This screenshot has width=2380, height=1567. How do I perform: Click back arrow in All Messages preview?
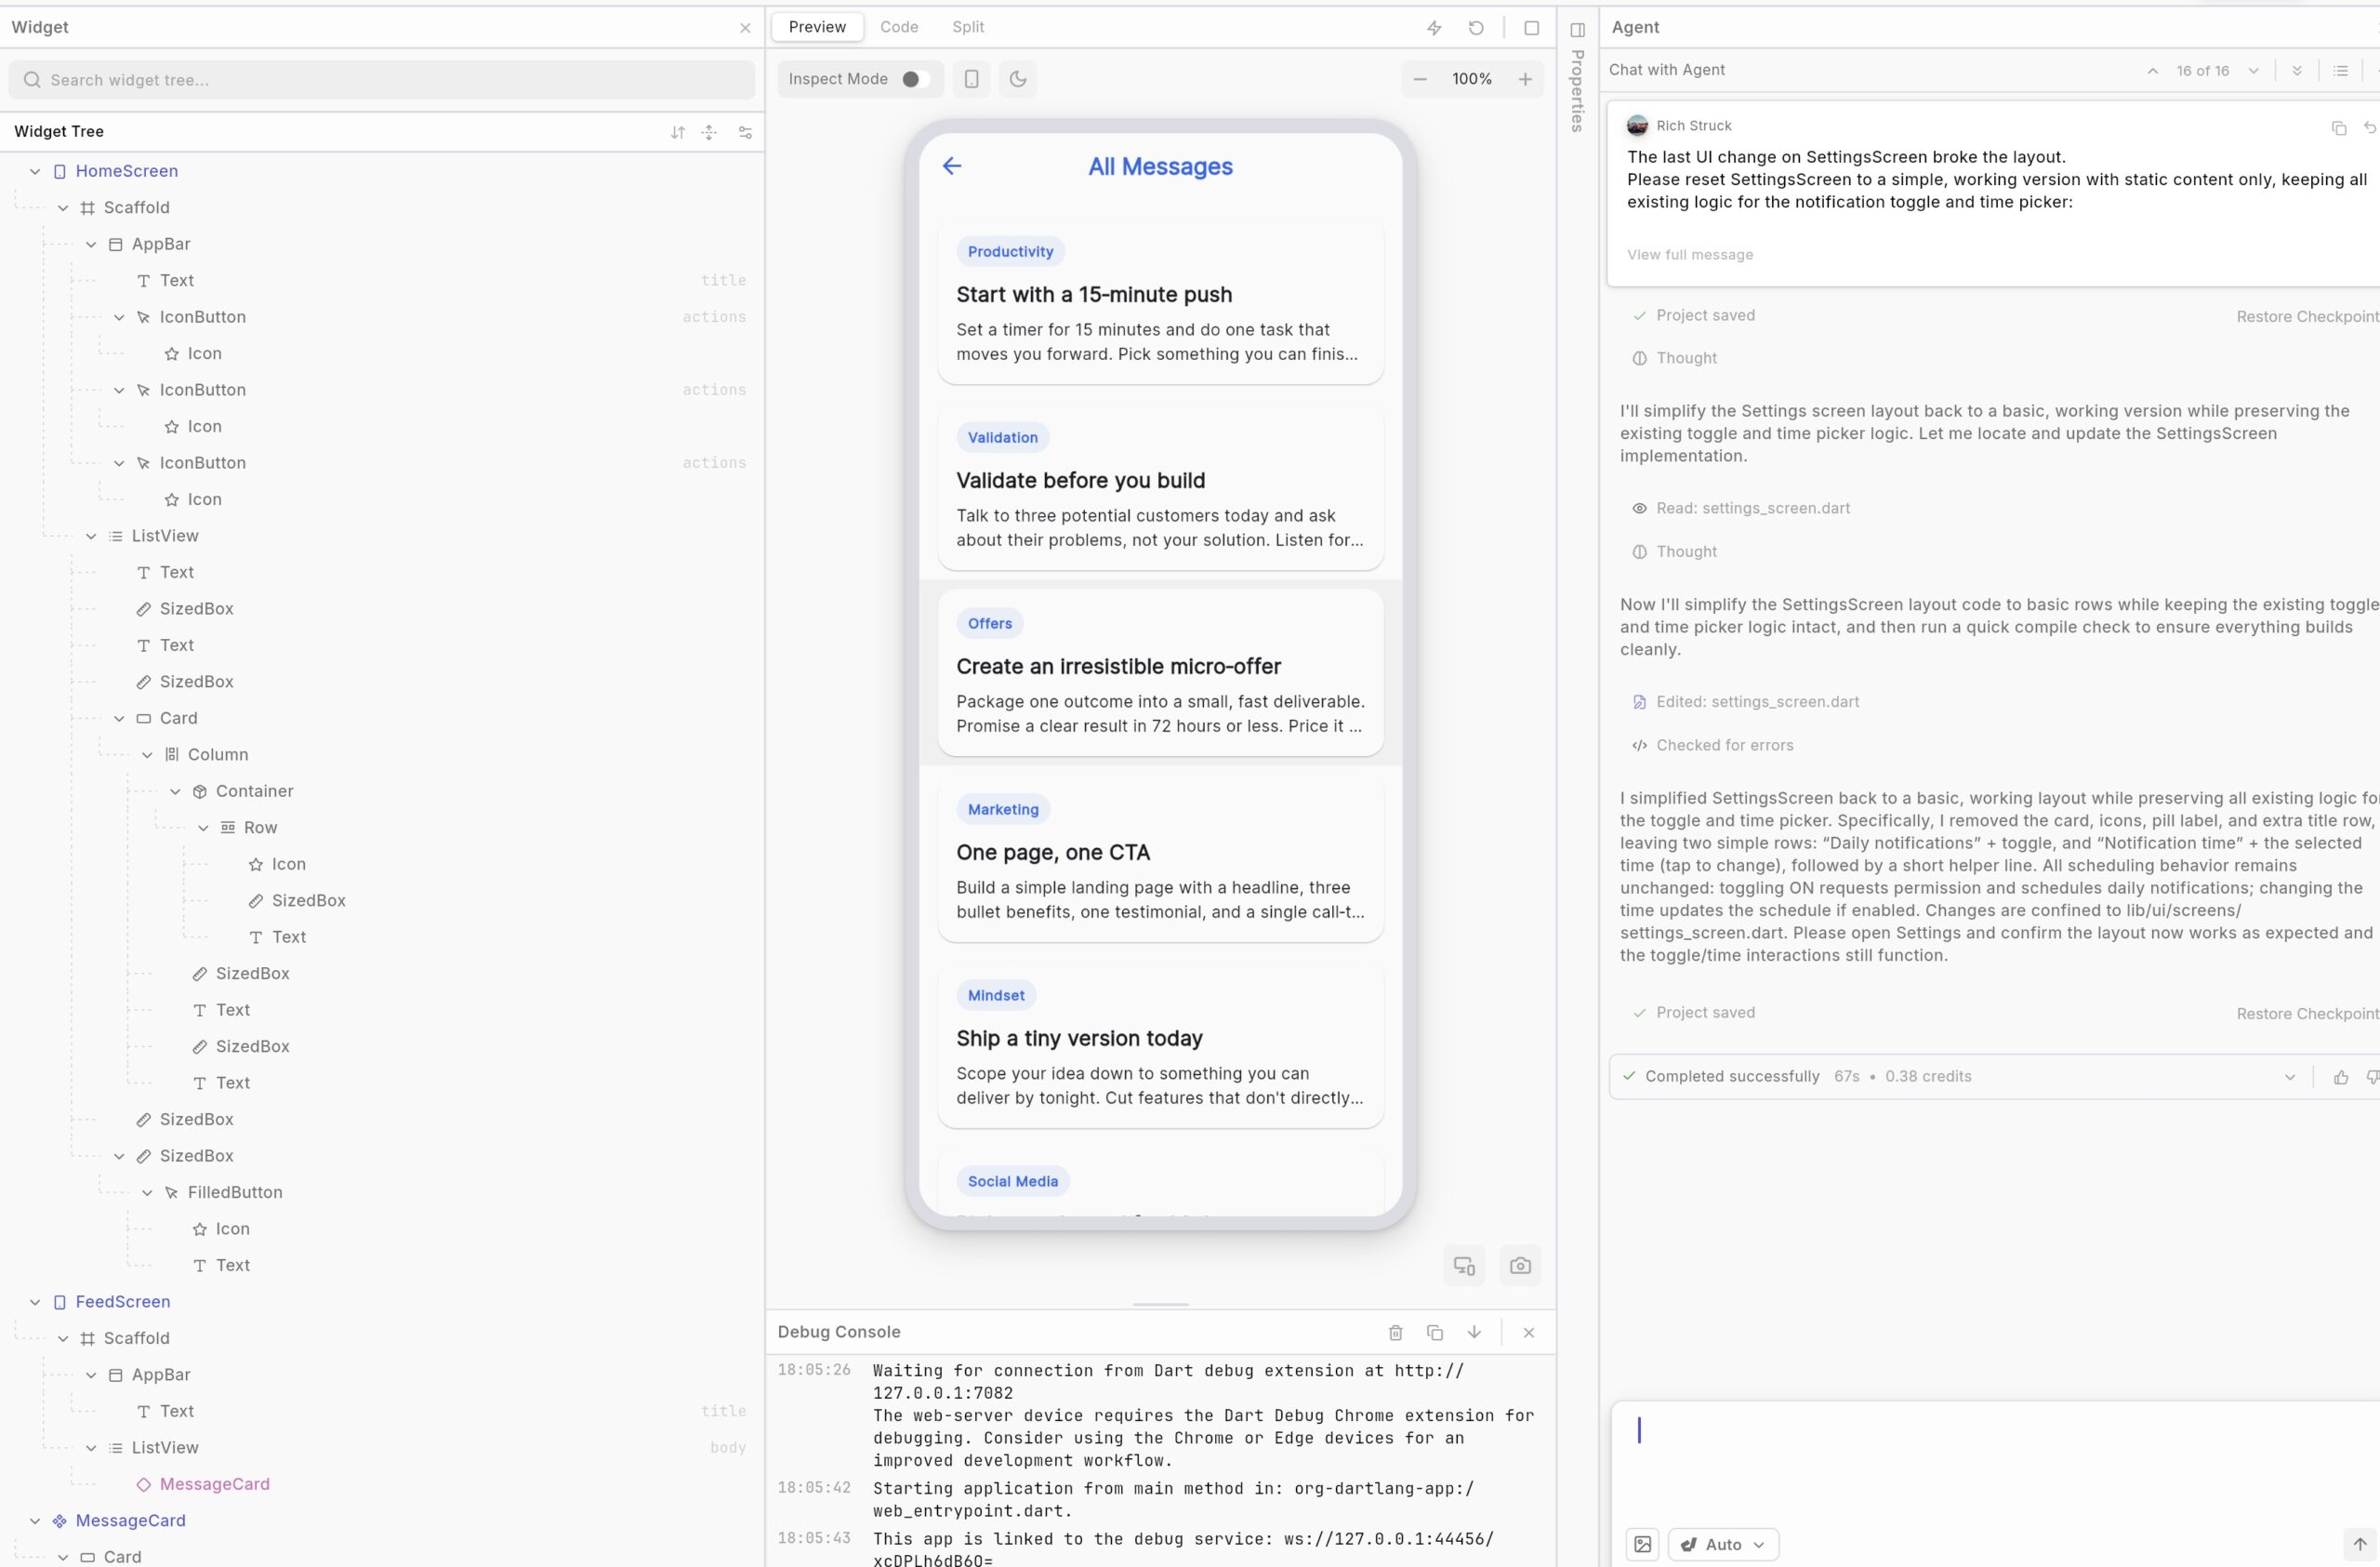coord(952,166)
